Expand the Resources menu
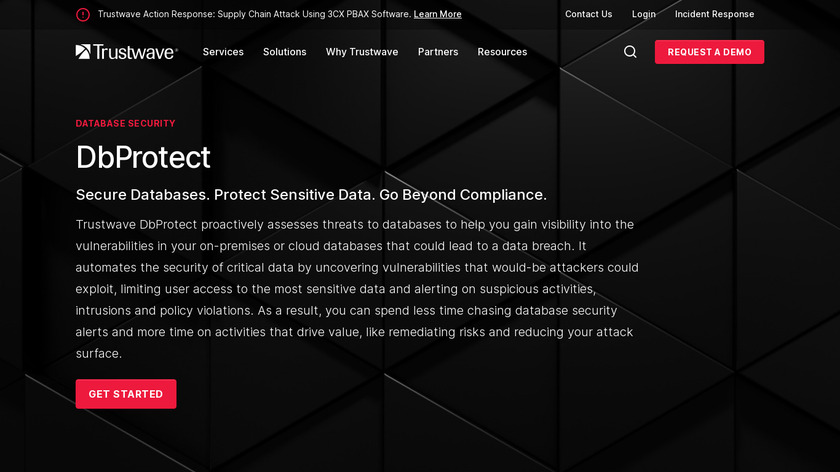 point(502,52)
